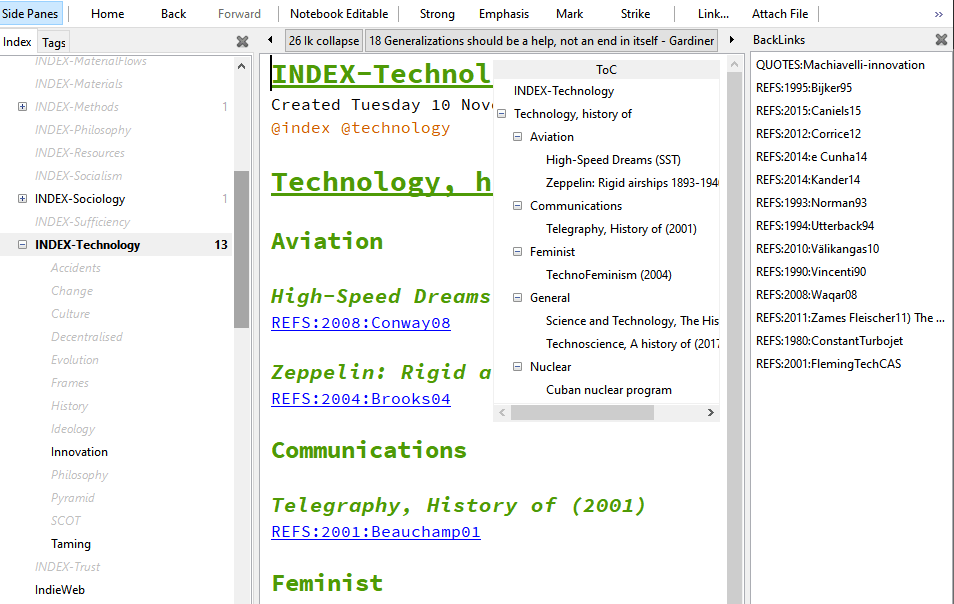Click the ToC horizontal scrollbar thumb
The width and height of the screenshot is (954, 604).
(581, 412)
